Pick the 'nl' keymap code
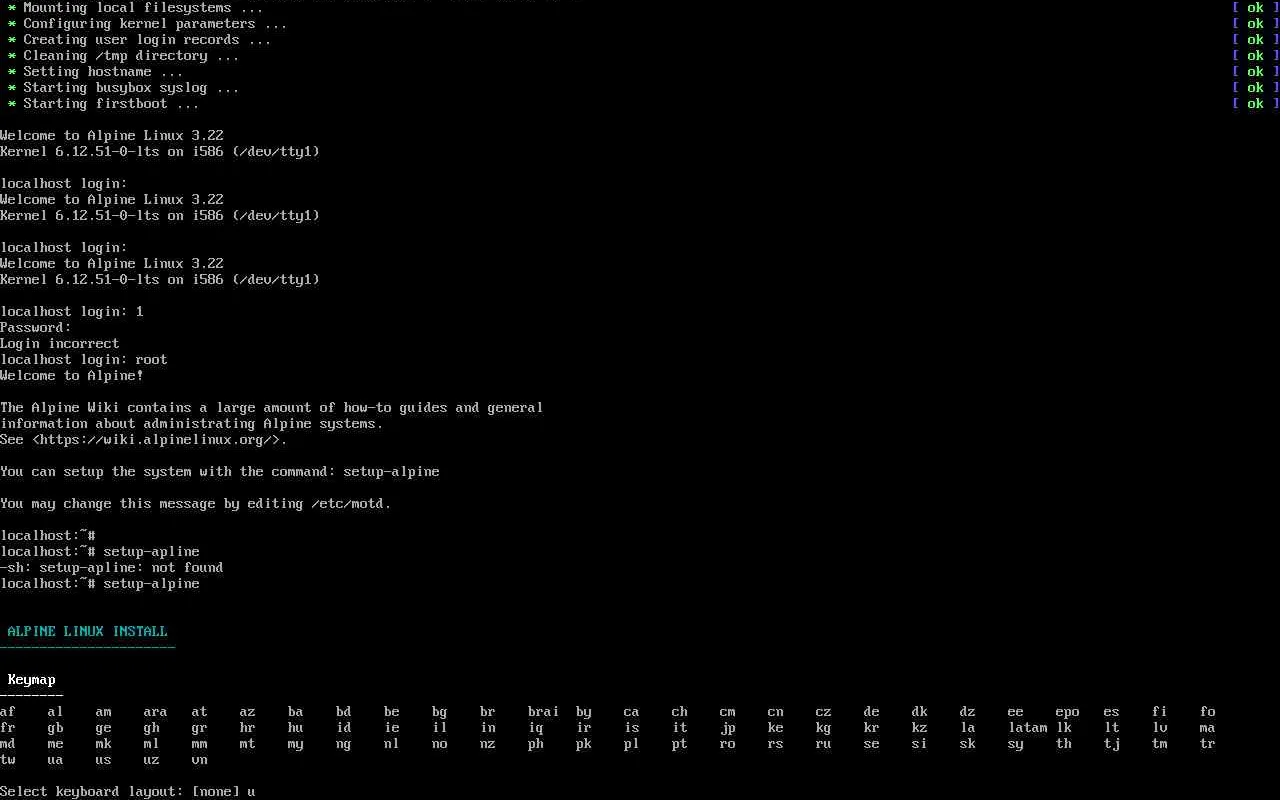 [392, 743]
